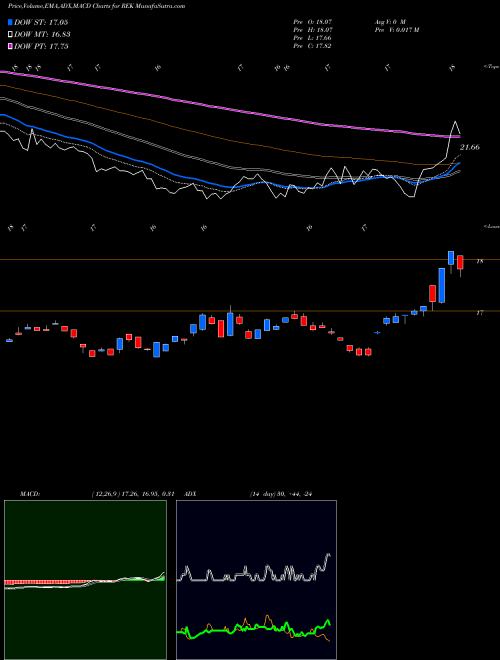
Task: Click the 'Pre L: 17.66' value
Action: pyautogui.click(x=314, y=38)
